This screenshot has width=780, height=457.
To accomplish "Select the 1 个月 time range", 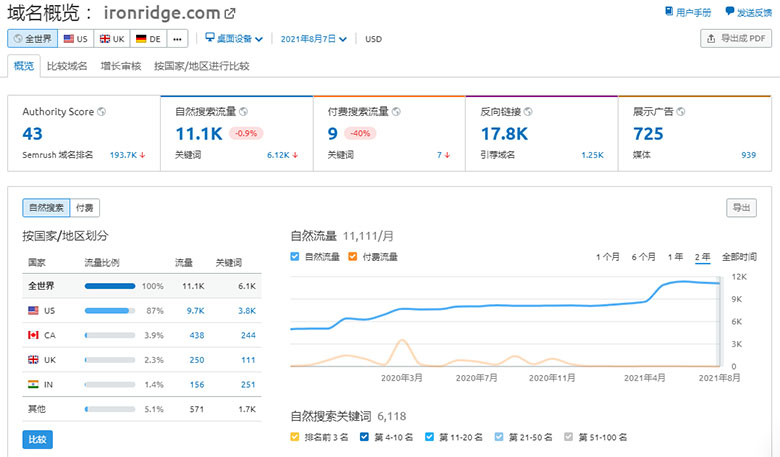I will [608, 257].
